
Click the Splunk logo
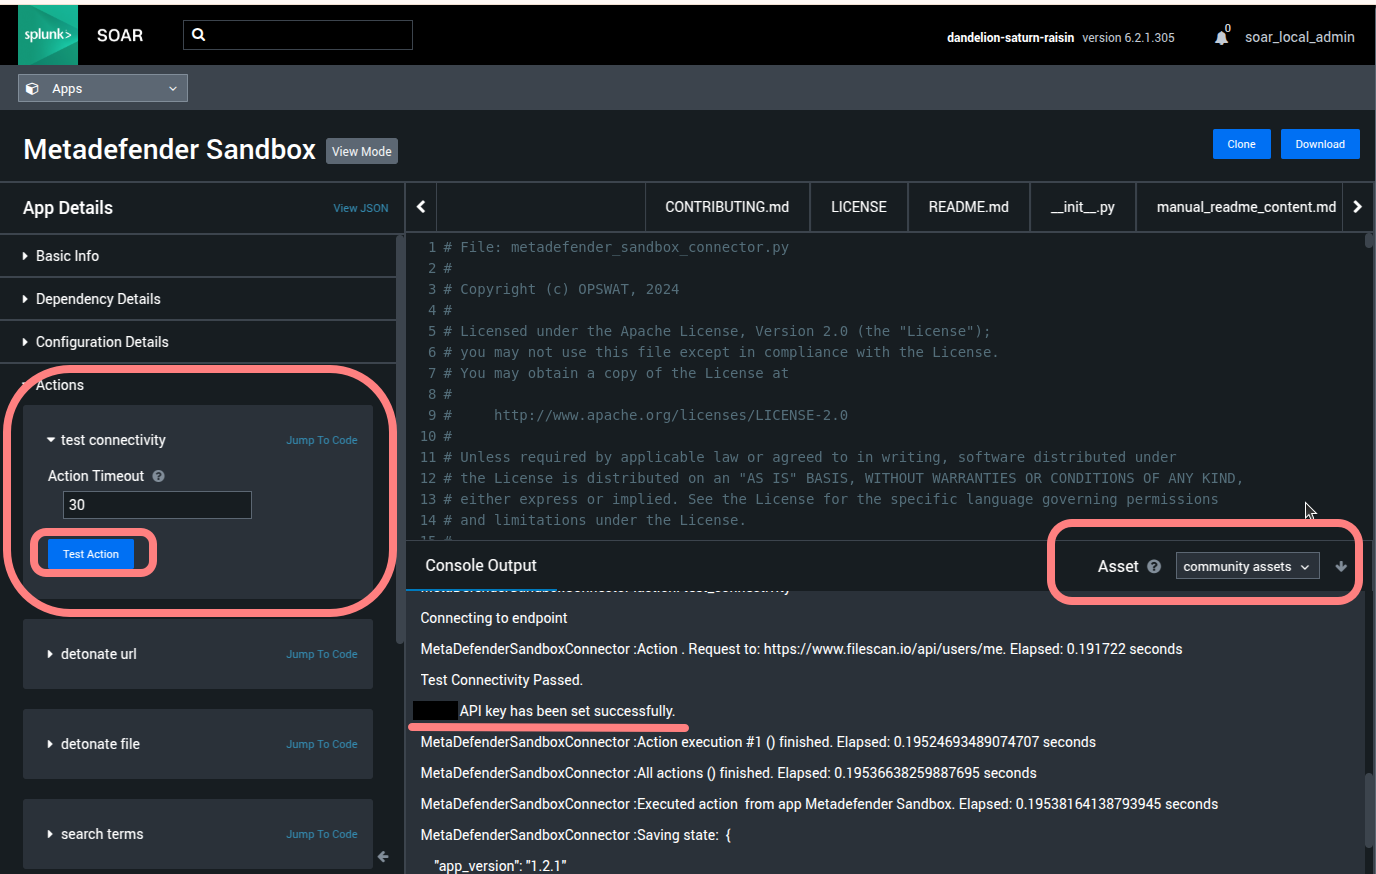coord(48,35)
